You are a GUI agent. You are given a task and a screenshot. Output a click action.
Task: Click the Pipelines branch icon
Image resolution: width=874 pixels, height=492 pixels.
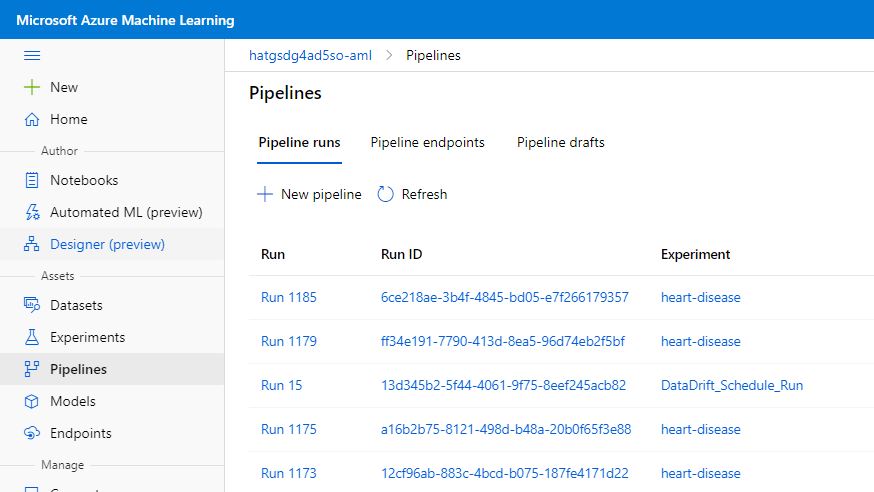[32, 369]
